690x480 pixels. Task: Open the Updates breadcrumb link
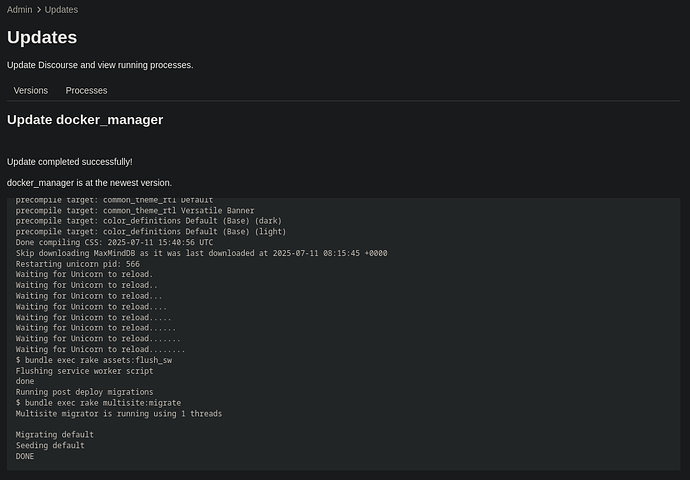tap(61, 10)
